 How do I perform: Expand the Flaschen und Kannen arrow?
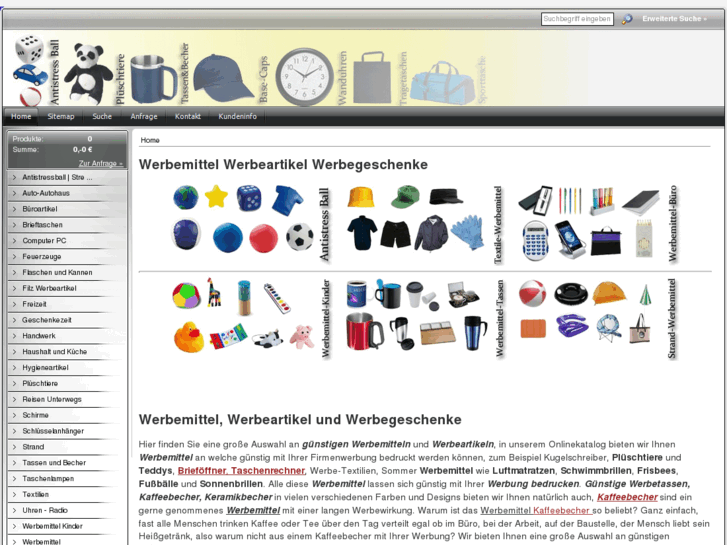(14, 272)
